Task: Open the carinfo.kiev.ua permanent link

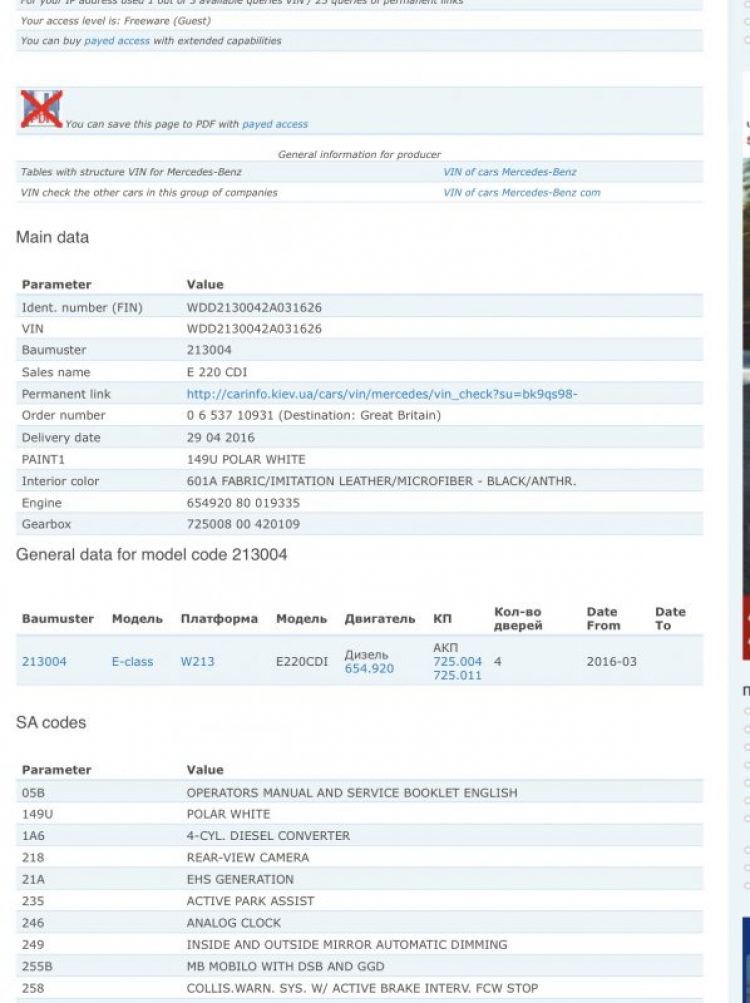Action: 382,394
